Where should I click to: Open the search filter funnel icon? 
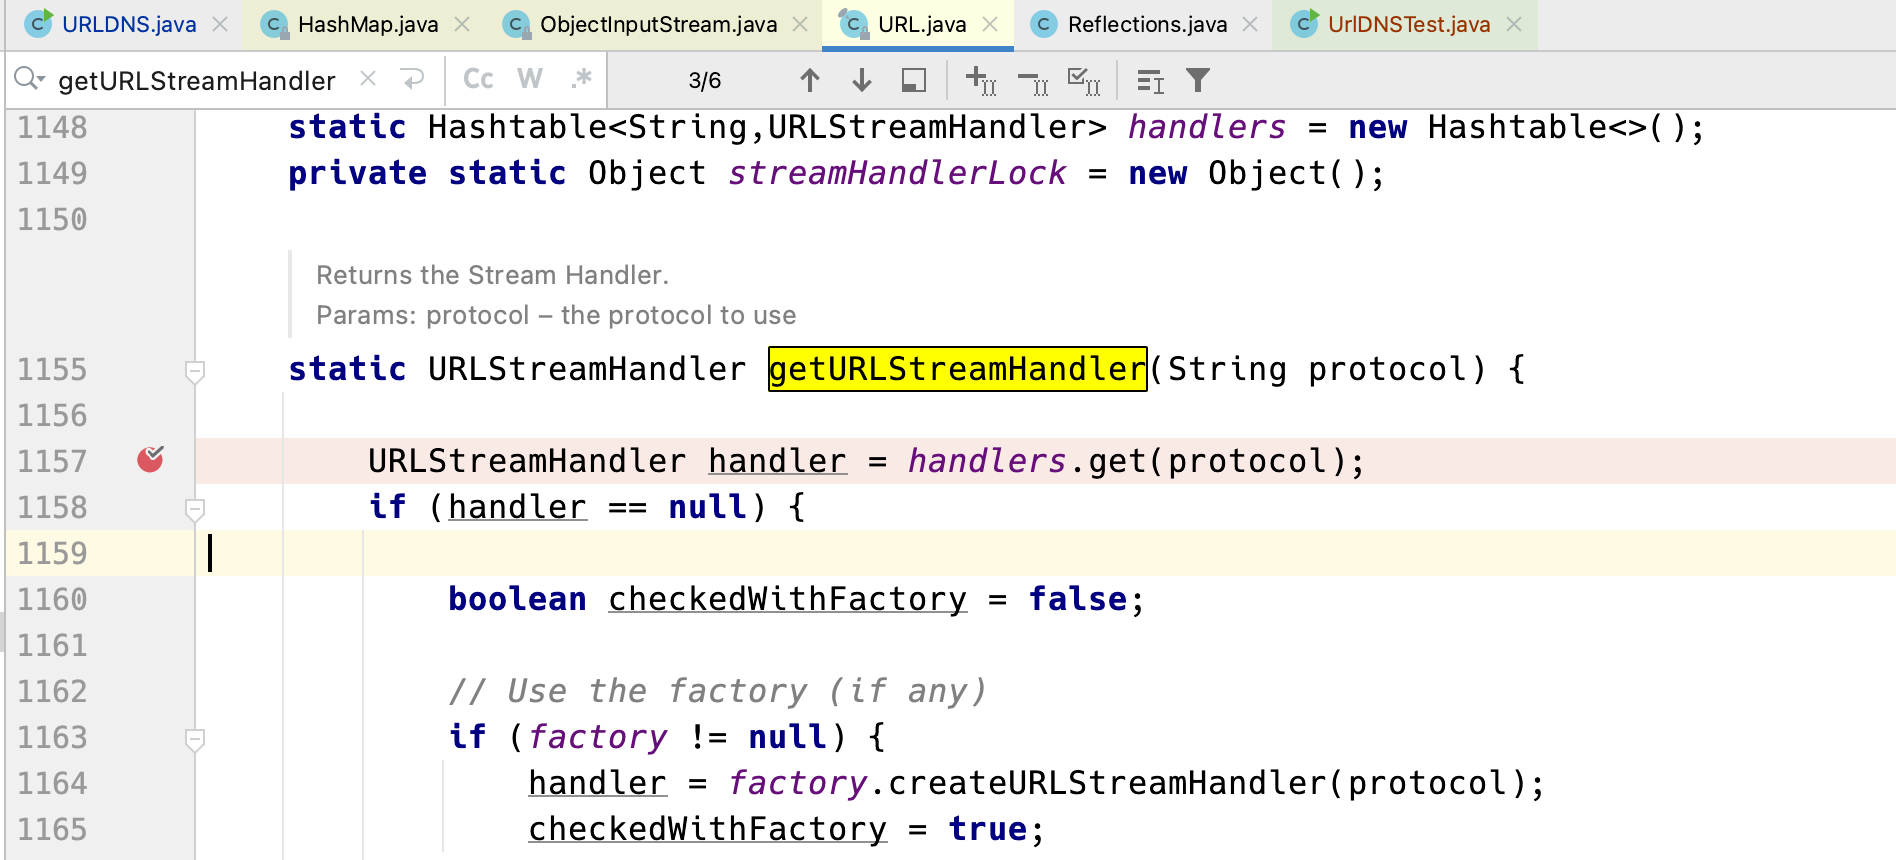coord(1198,80)
